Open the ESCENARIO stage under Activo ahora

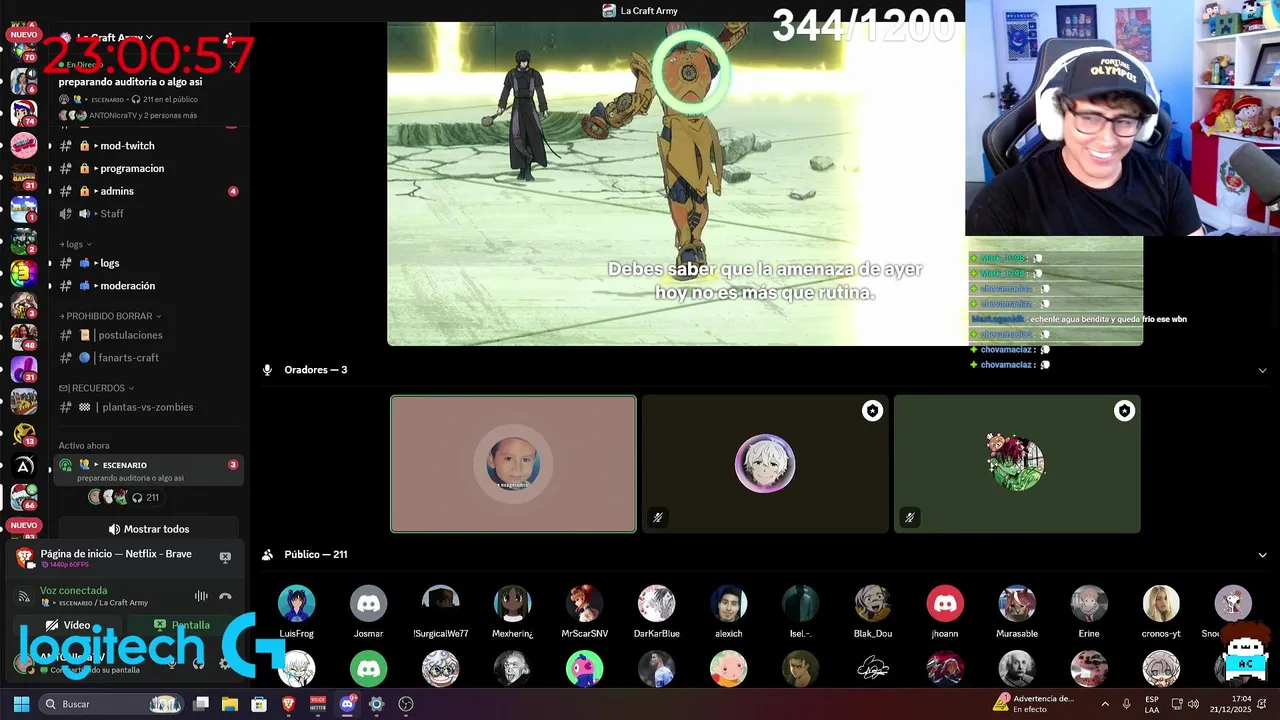(148, 470)
